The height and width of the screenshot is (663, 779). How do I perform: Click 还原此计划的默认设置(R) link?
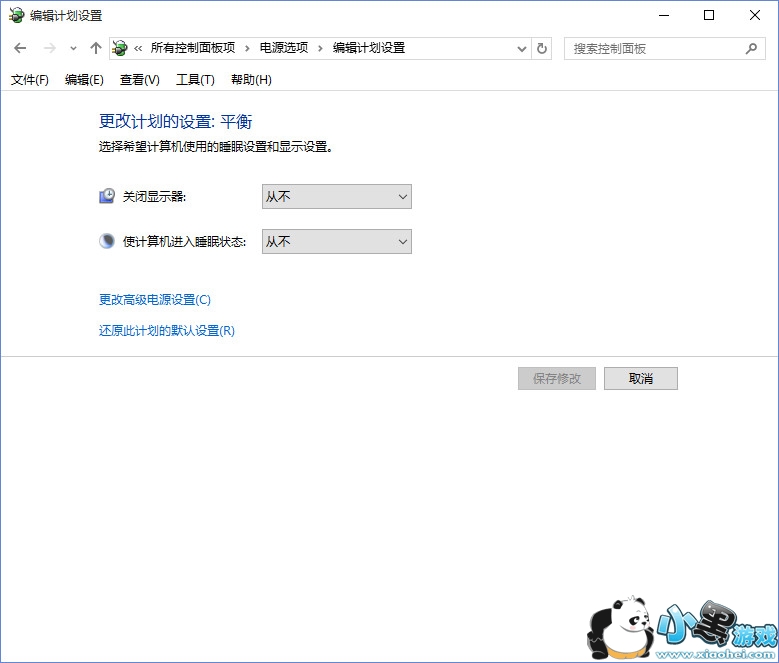pyautogui.click(x=167, y=330)
